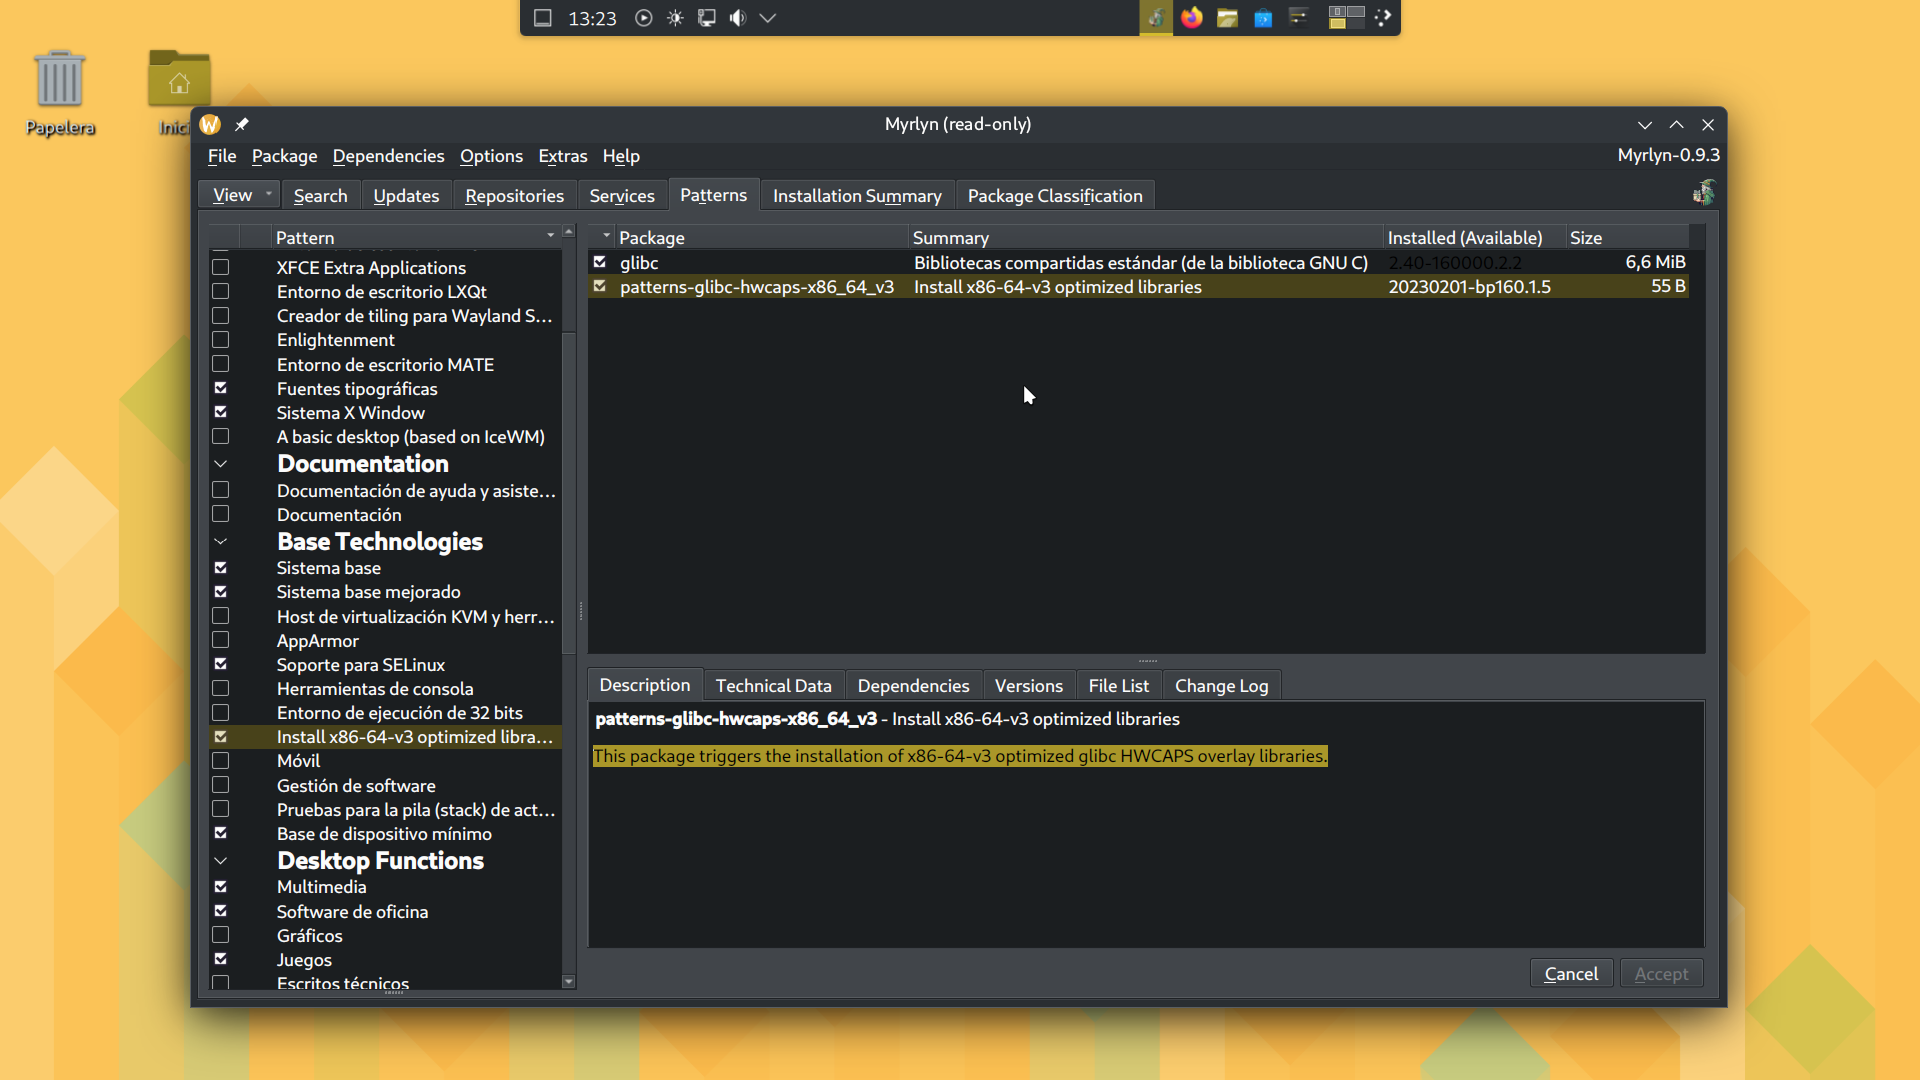
Task: Collapse the Desktop Functions category
Action: 221,861
